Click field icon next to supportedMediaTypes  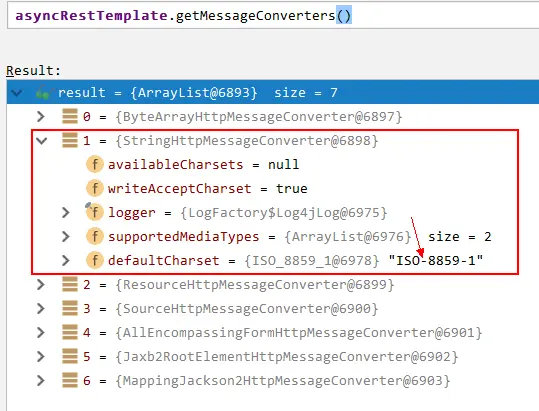coord(95,237)
